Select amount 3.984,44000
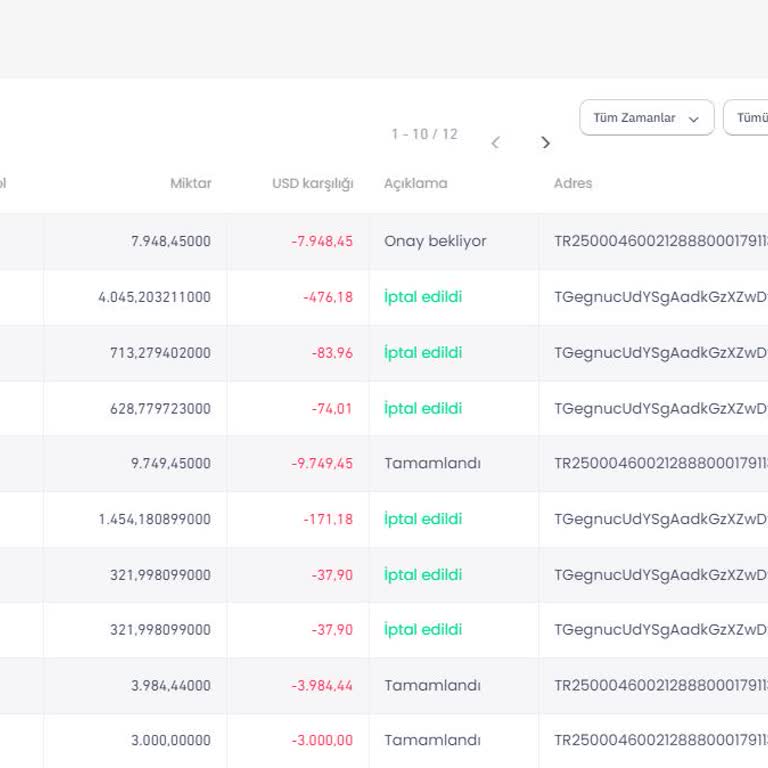This screenshot has width=768, height=768. tap(171, 686)
